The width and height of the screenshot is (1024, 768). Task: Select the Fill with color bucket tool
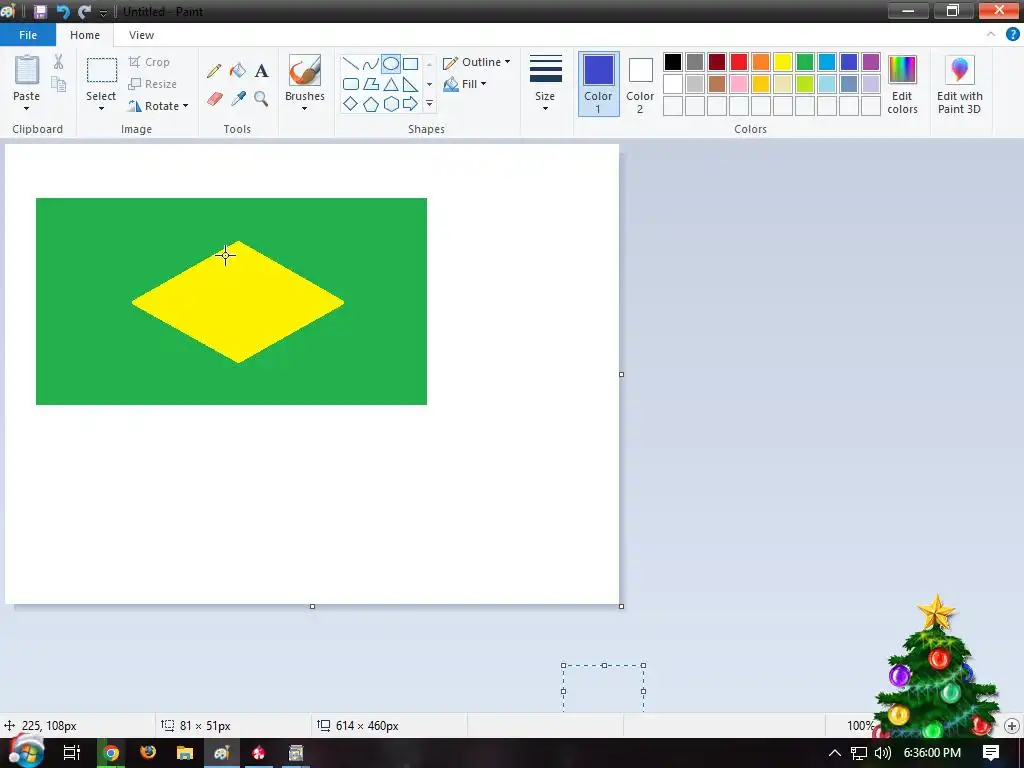238,71
